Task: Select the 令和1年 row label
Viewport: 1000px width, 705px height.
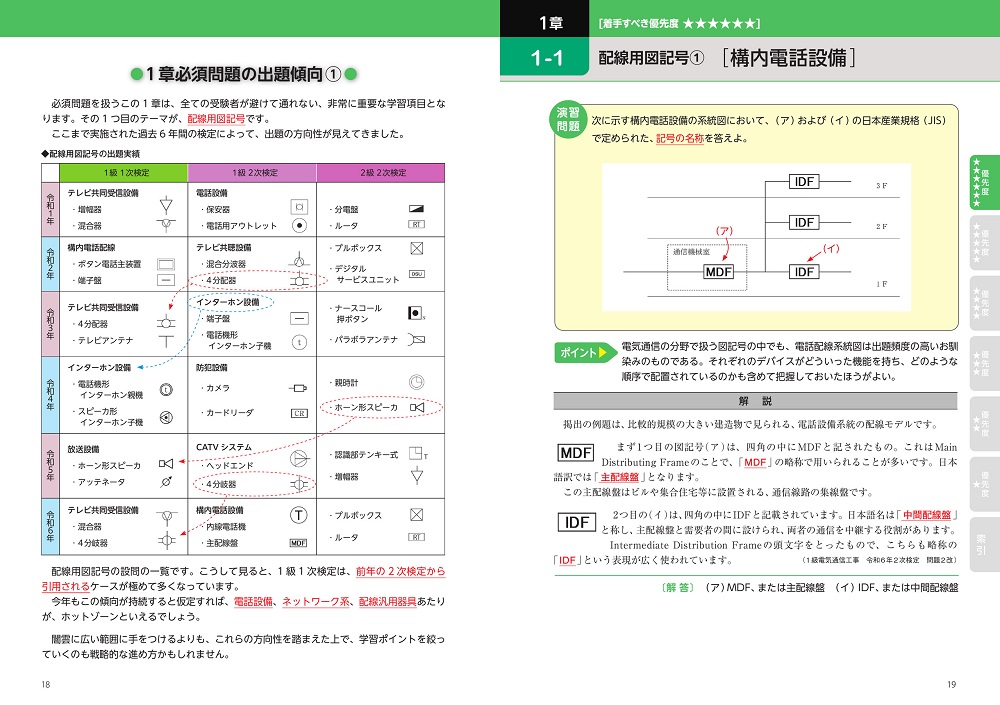Action: (x=50, y=209)
